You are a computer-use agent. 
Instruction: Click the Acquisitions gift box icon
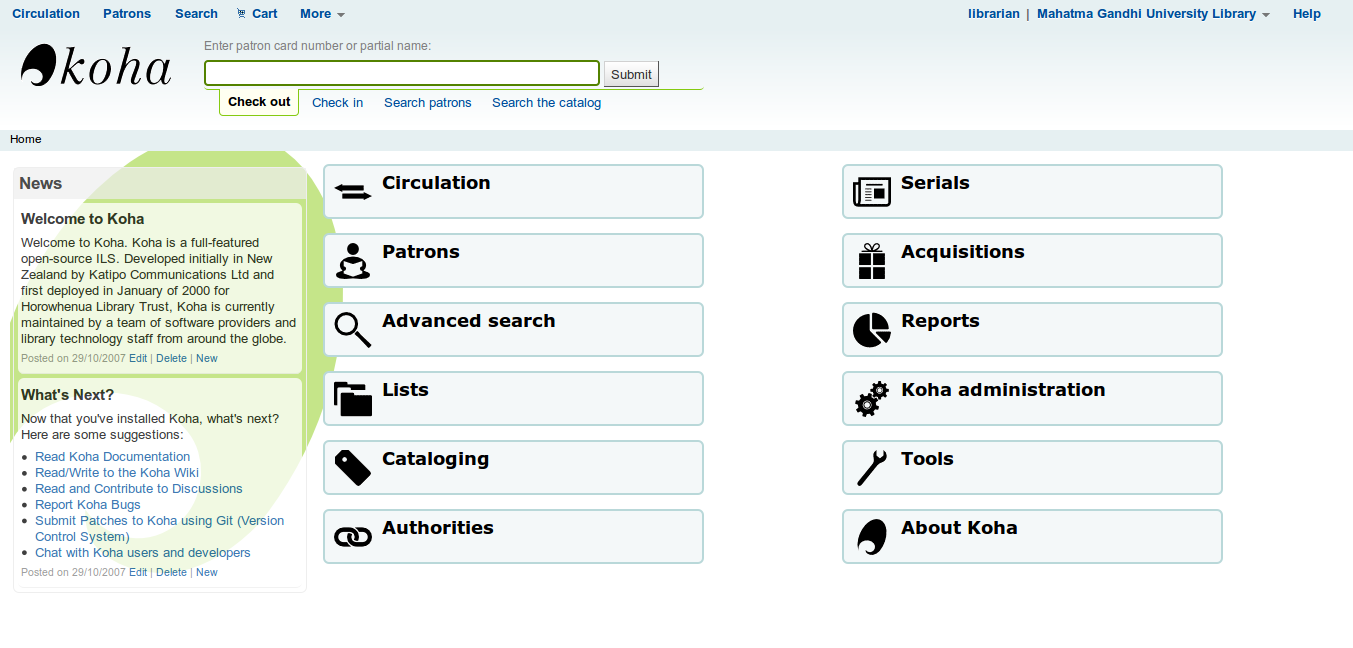[x=871, y=261]
